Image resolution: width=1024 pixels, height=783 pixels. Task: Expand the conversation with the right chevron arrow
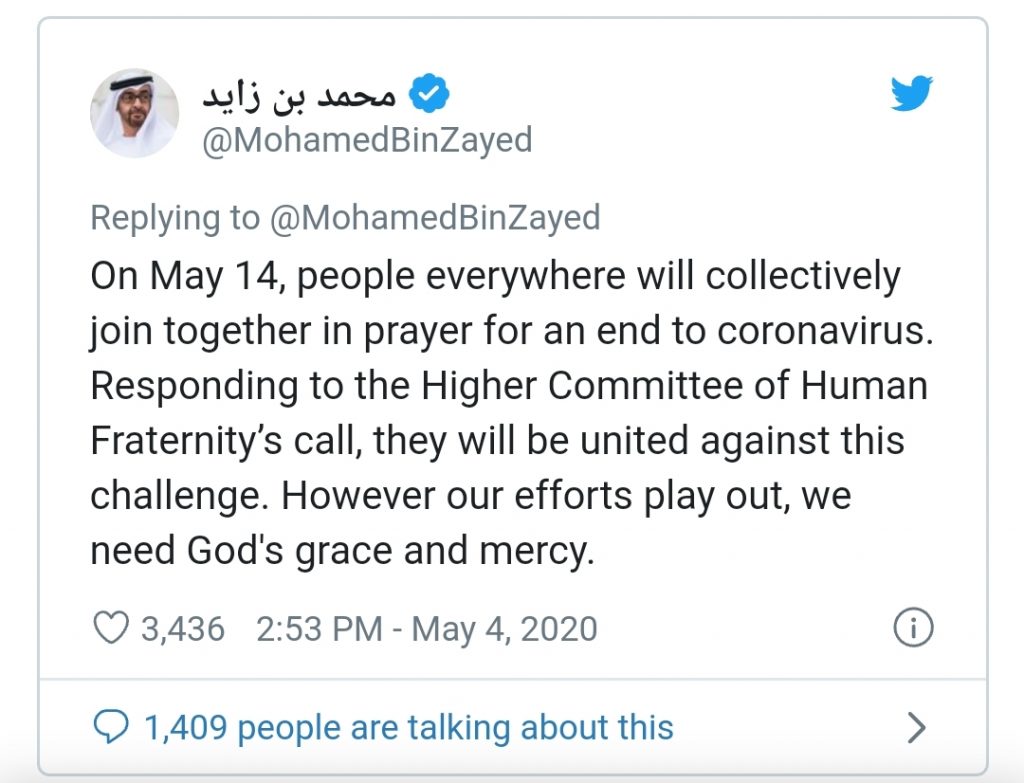(x=916, y=728)
